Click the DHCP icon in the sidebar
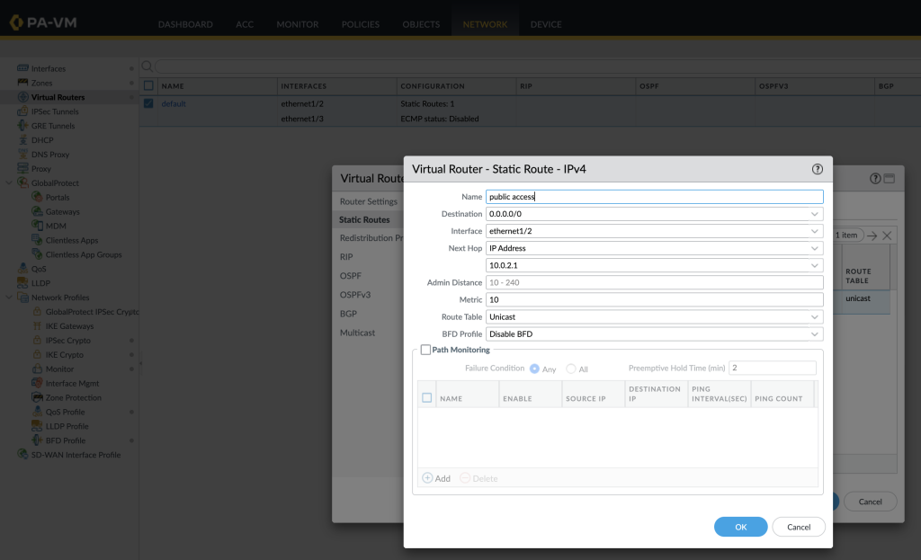This screenshot has width=921, height=560. tap(23, 140)
